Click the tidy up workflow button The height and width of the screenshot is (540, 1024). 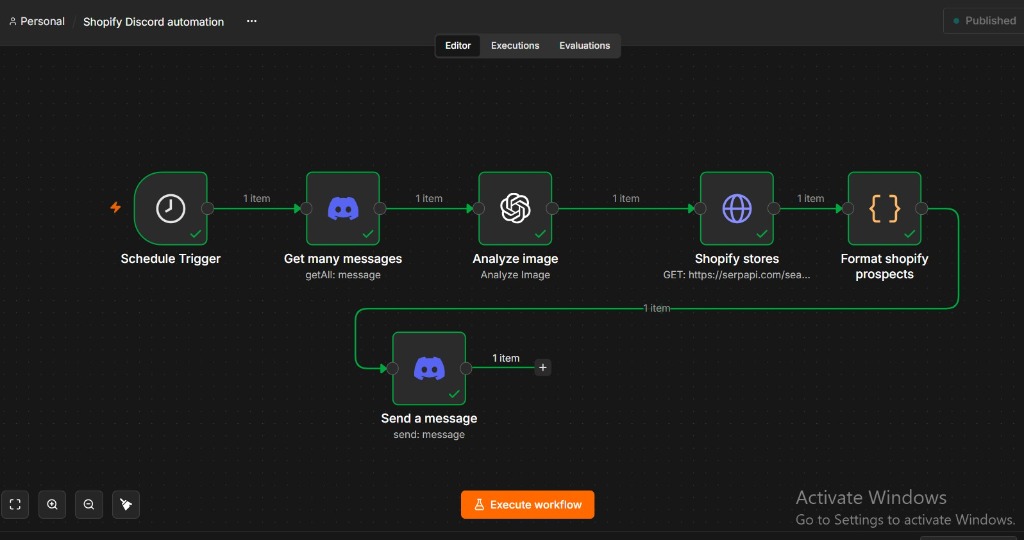[x=126, y=504]
